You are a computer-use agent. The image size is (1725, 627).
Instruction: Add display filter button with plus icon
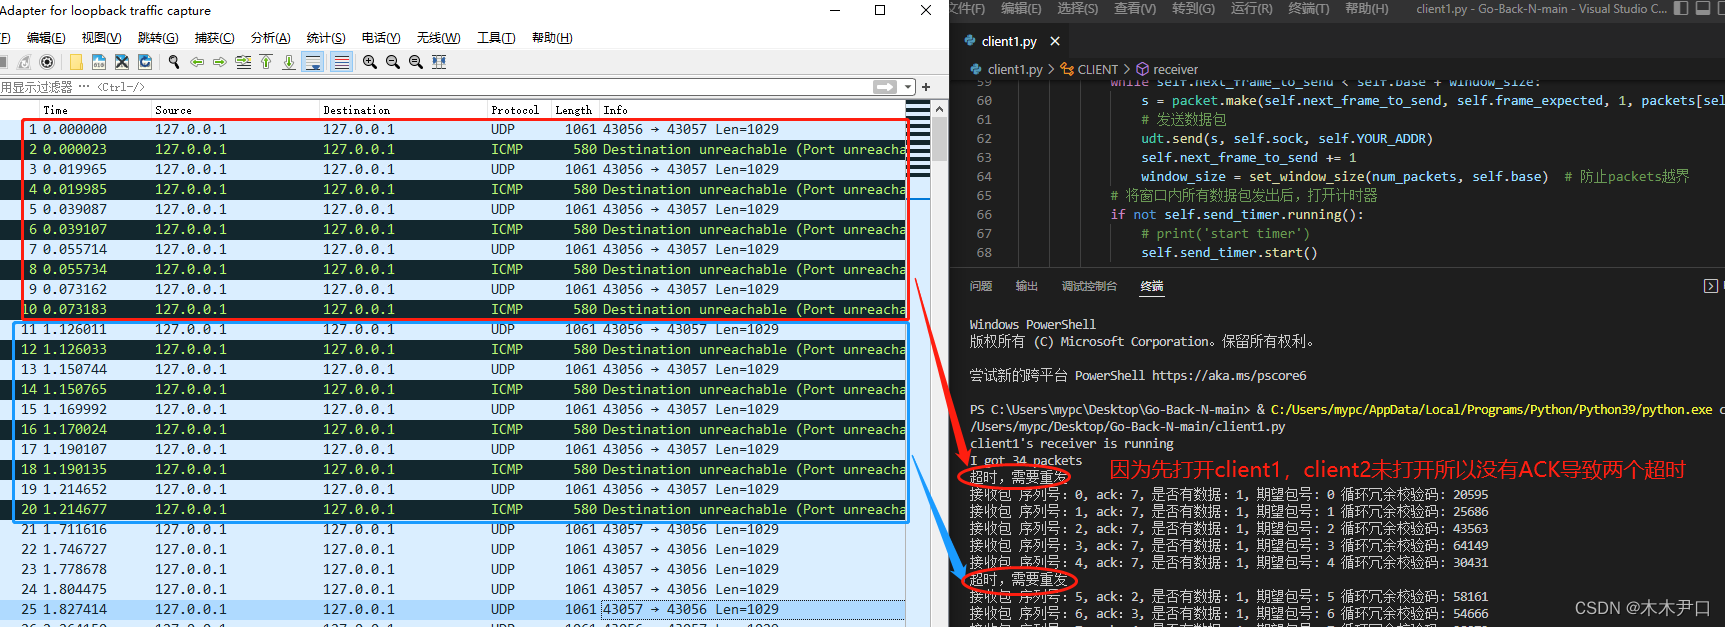coord(926,87)
